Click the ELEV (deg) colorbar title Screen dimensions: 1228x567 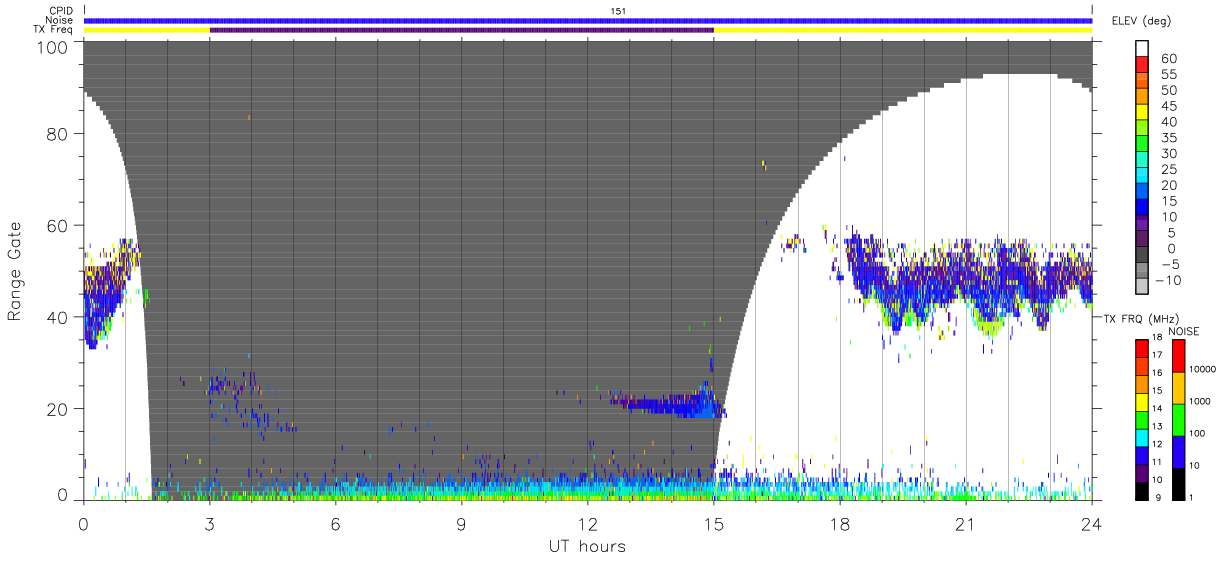coord(1141,20)
